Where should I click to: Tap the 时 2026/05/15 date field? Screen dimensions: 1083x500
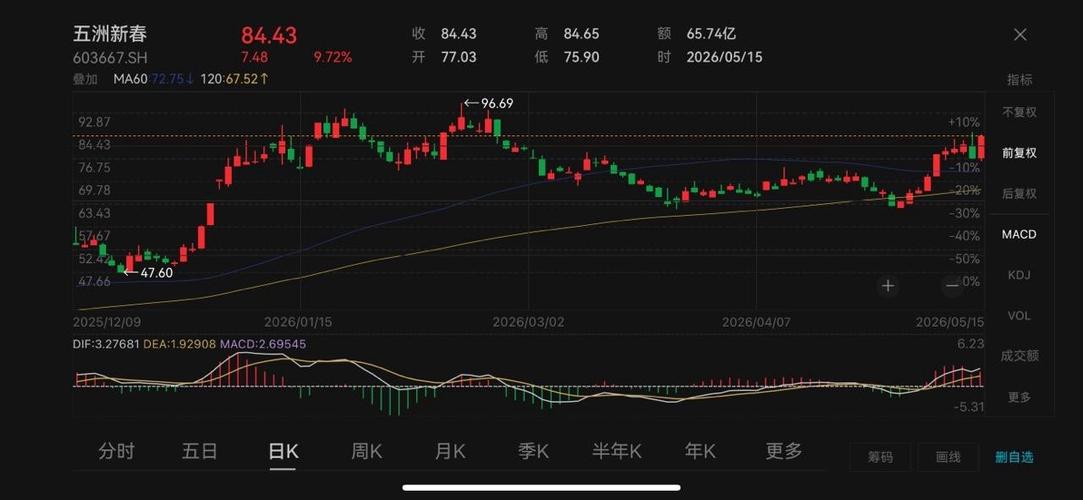[710, 57]
